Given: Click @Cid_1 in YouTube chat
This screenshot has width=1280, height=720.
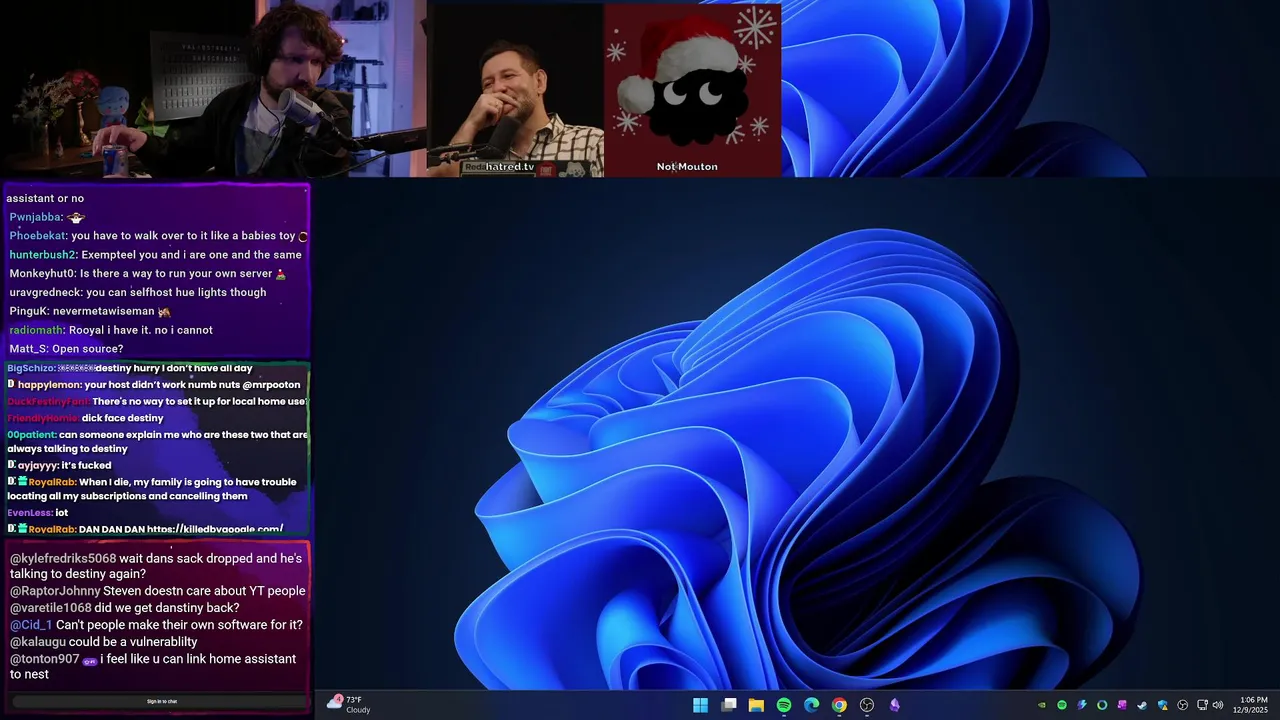Looking at the screenshot, I should click(31, 625).
